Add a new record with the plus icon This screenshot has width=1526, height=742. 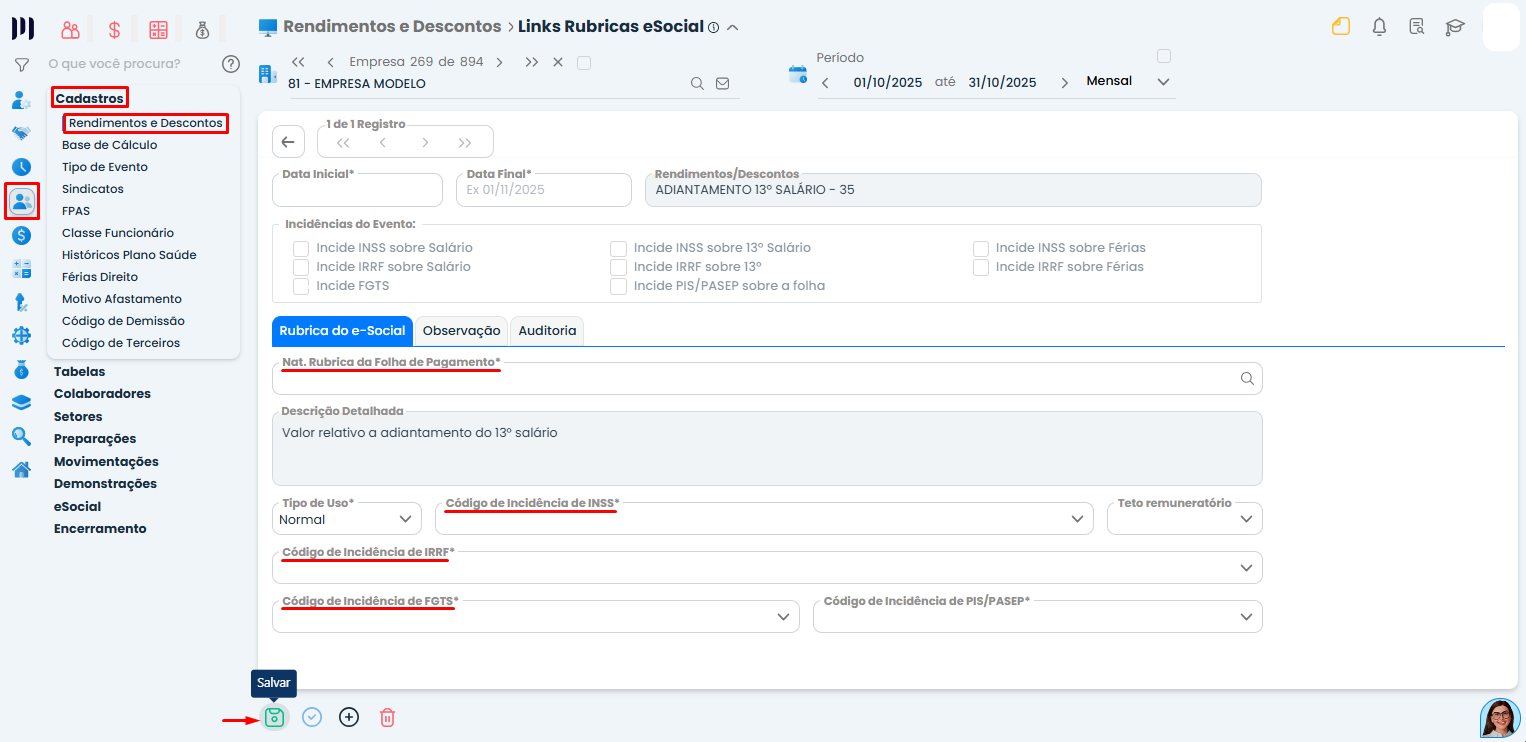click(348, 717)
